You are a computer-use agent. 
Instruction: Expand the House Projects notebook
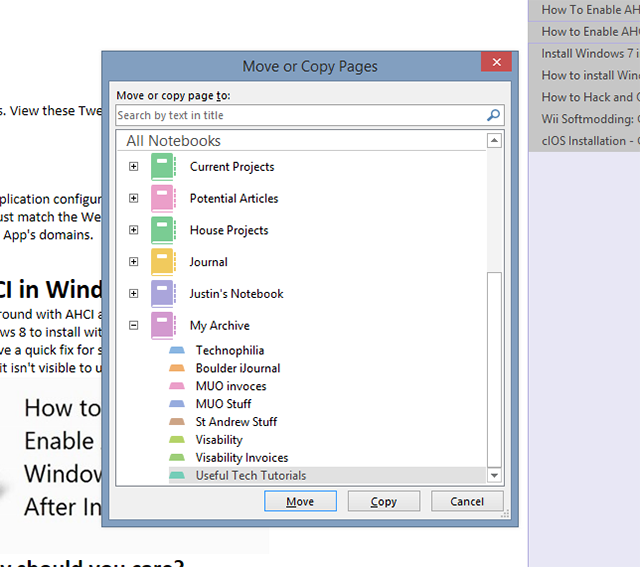(x=133, y=230)
